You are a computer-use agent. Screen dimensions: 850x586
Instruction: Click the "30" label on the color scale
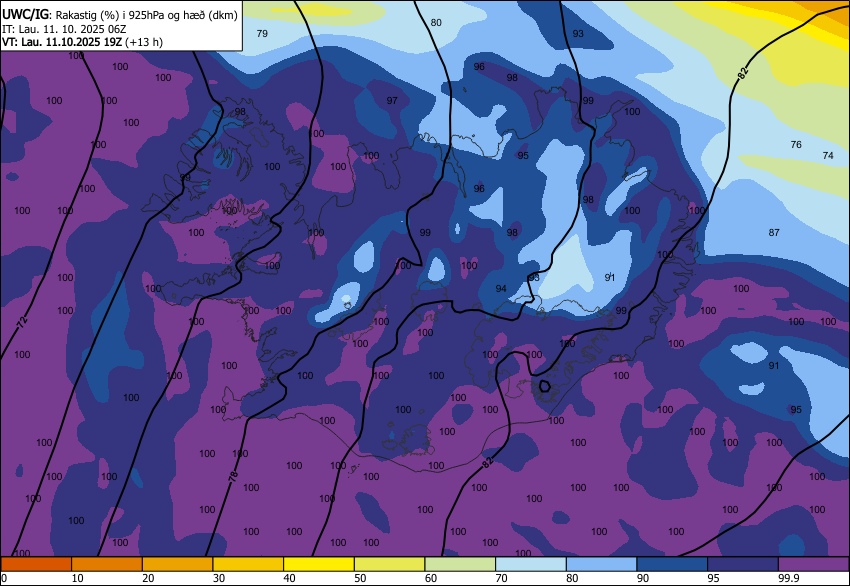click(x=219, y=578)
